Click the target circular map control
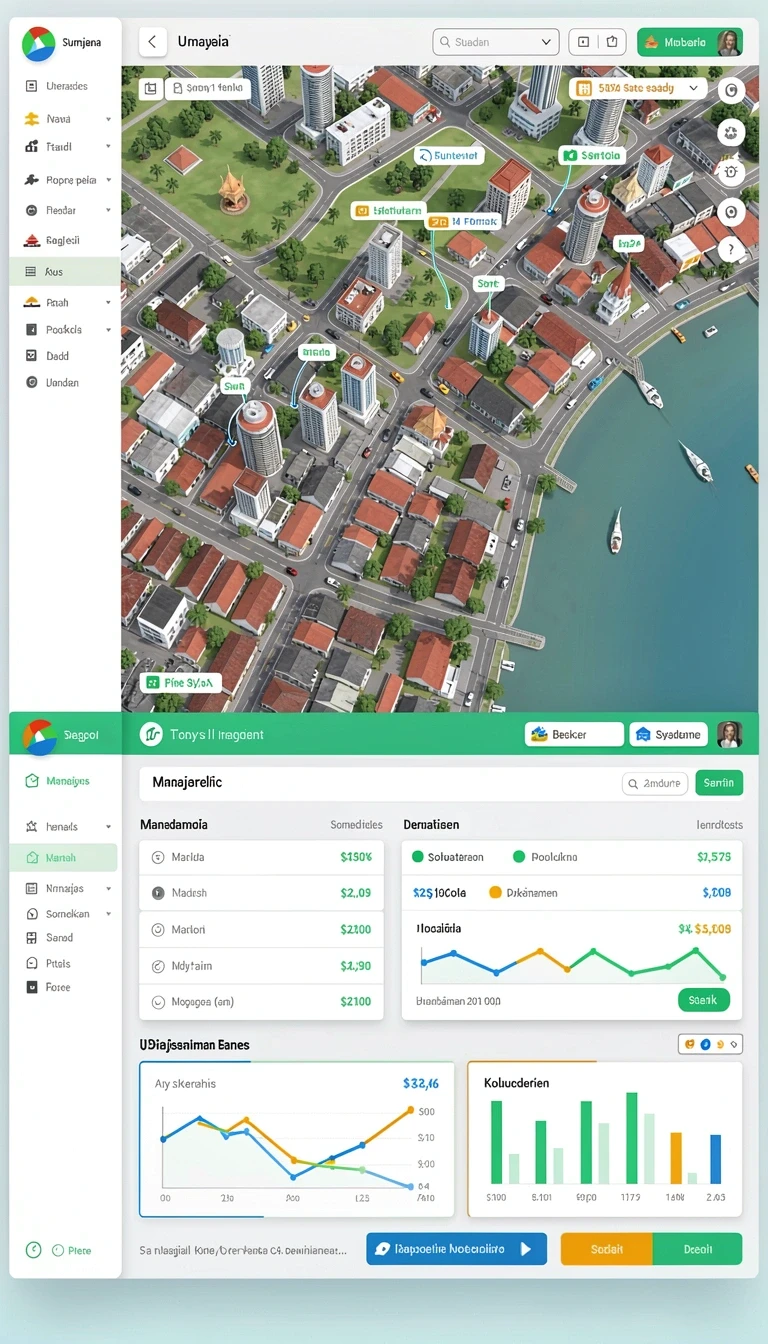The height and width of the screenshot is (1344, 768). (731, 212)
